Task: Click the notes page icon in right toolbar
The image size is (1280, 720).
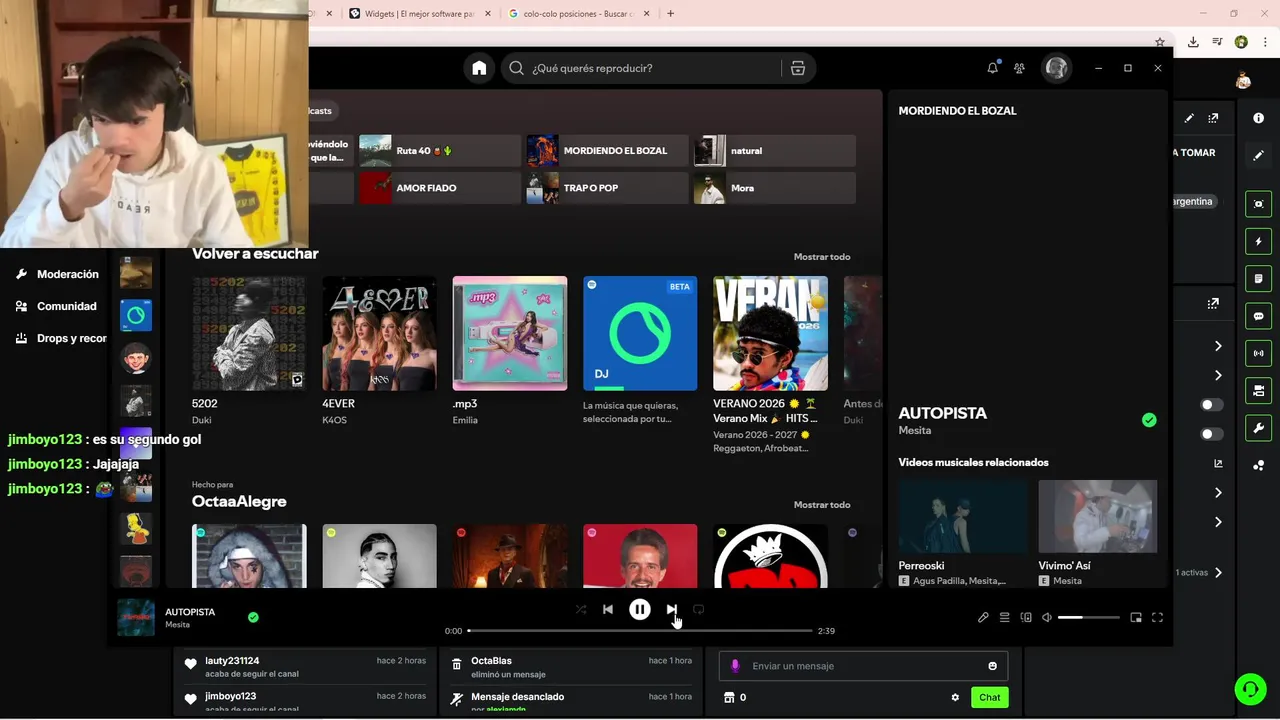Action: pos(1259,278)
